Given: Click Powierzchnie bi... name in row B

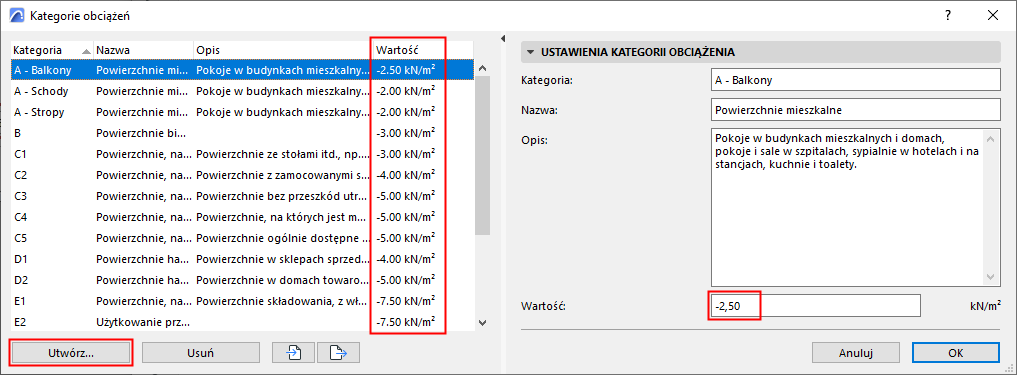Looking at the screenshot, I should 141,133.
